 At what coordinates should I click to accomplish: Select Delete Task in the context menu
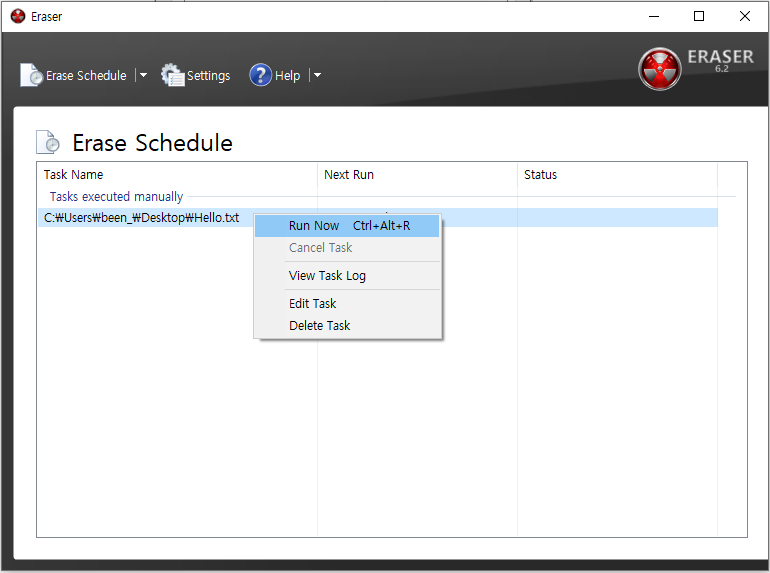[319, 326]
